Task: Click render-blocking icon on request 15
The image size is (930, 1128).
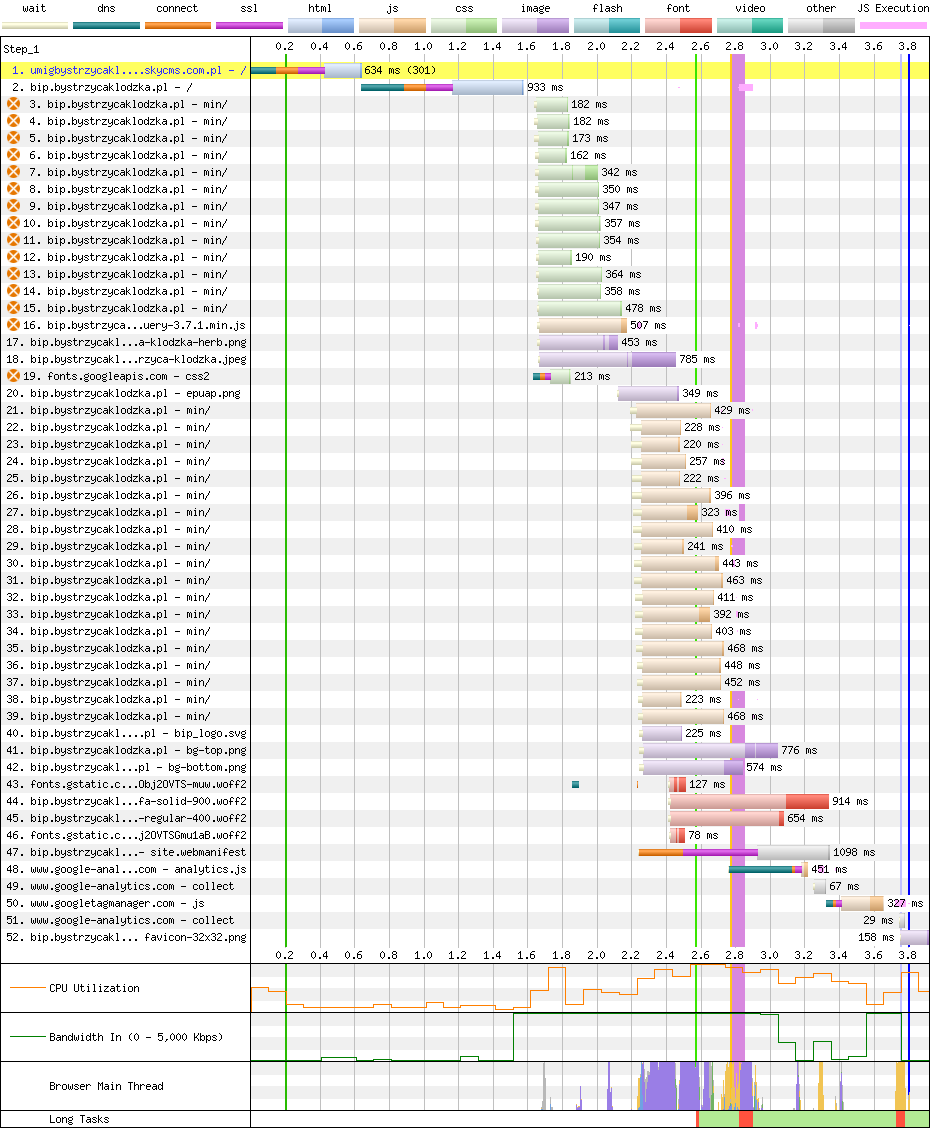Action: (x=13, y=308)
